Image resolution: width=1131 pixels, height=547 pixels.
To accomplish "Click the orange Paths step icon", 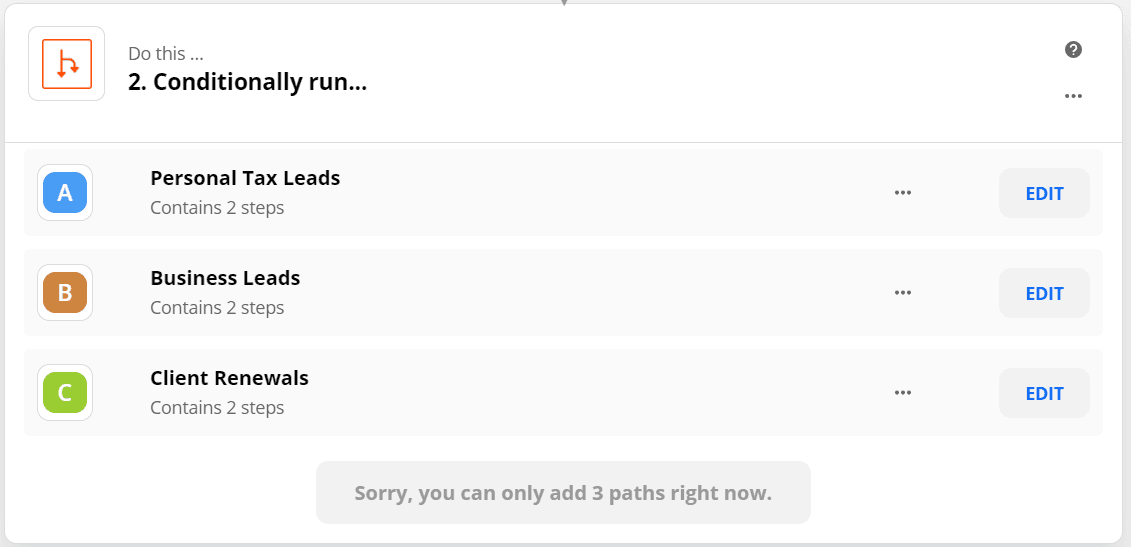I will 66,64.
